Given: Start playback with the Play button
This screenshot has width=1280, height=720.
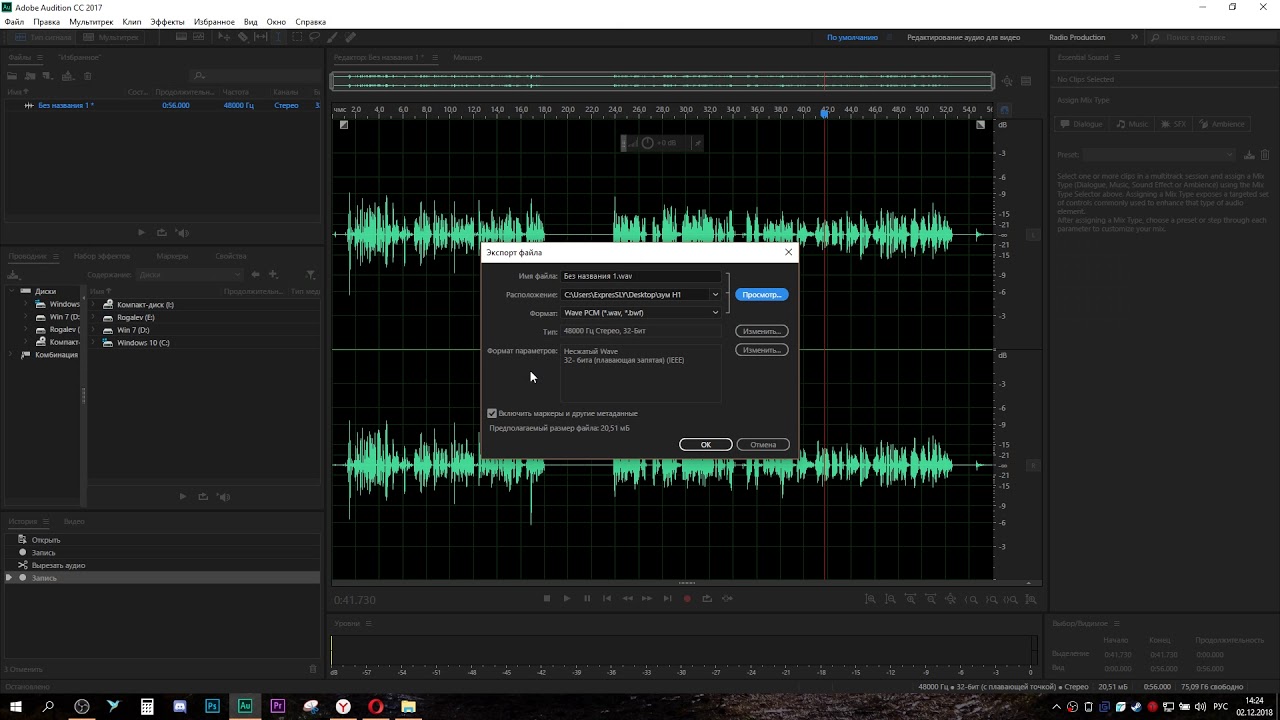Looking at the screenshot, I should (x=567, y=598).
